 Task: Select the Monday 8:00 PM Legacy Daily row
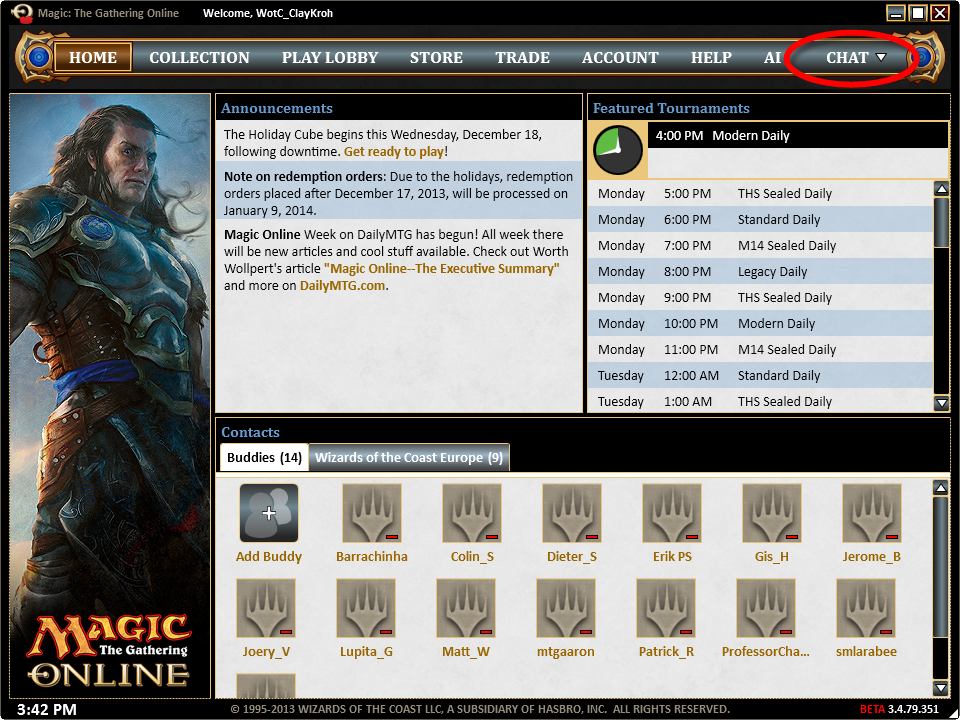tap(760, 271)
